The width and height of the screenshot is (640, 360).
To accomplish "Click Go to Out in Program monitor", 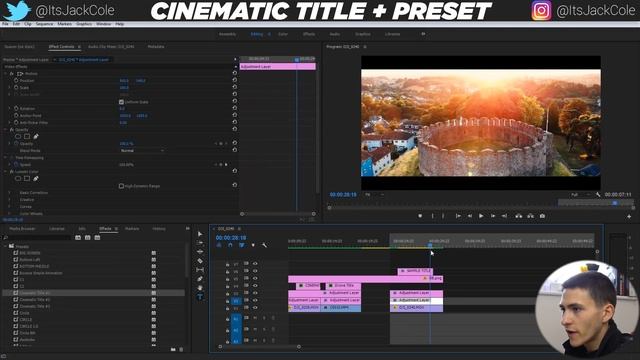I will (x=504, y=216).
